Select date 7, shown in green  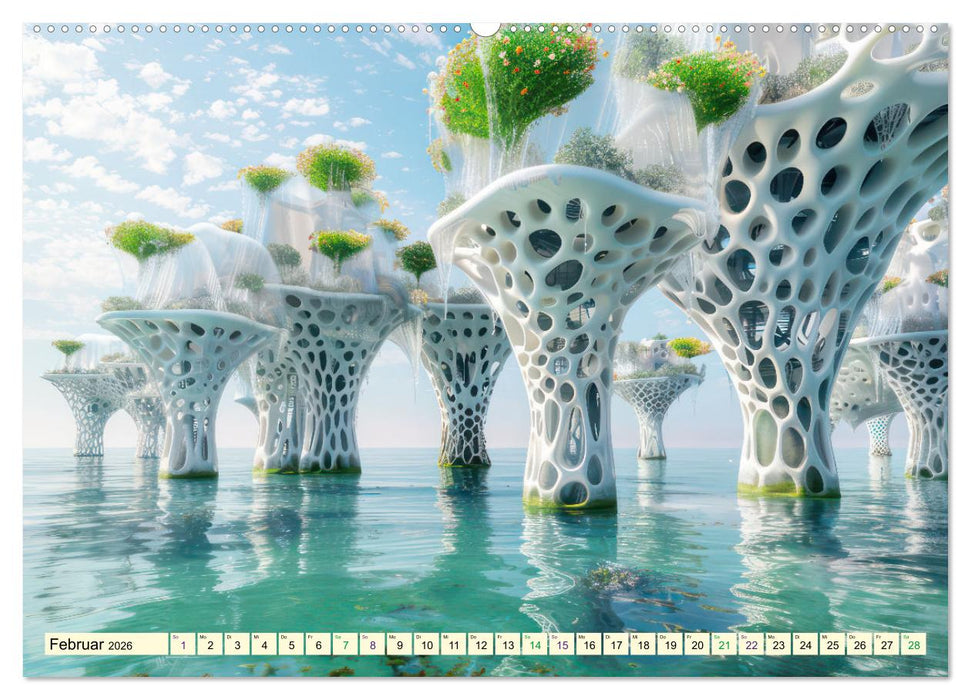pos(345,644)
